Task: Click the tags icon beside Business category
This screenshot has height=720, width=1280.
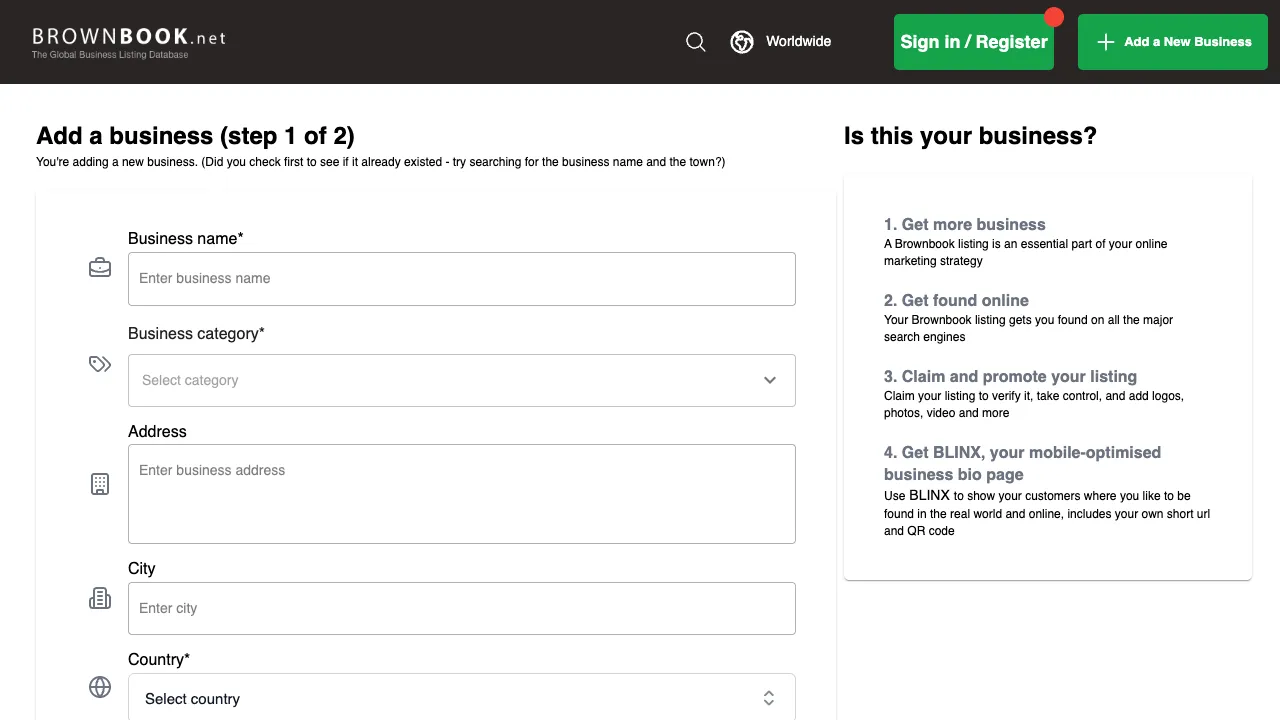Action: 100,364
